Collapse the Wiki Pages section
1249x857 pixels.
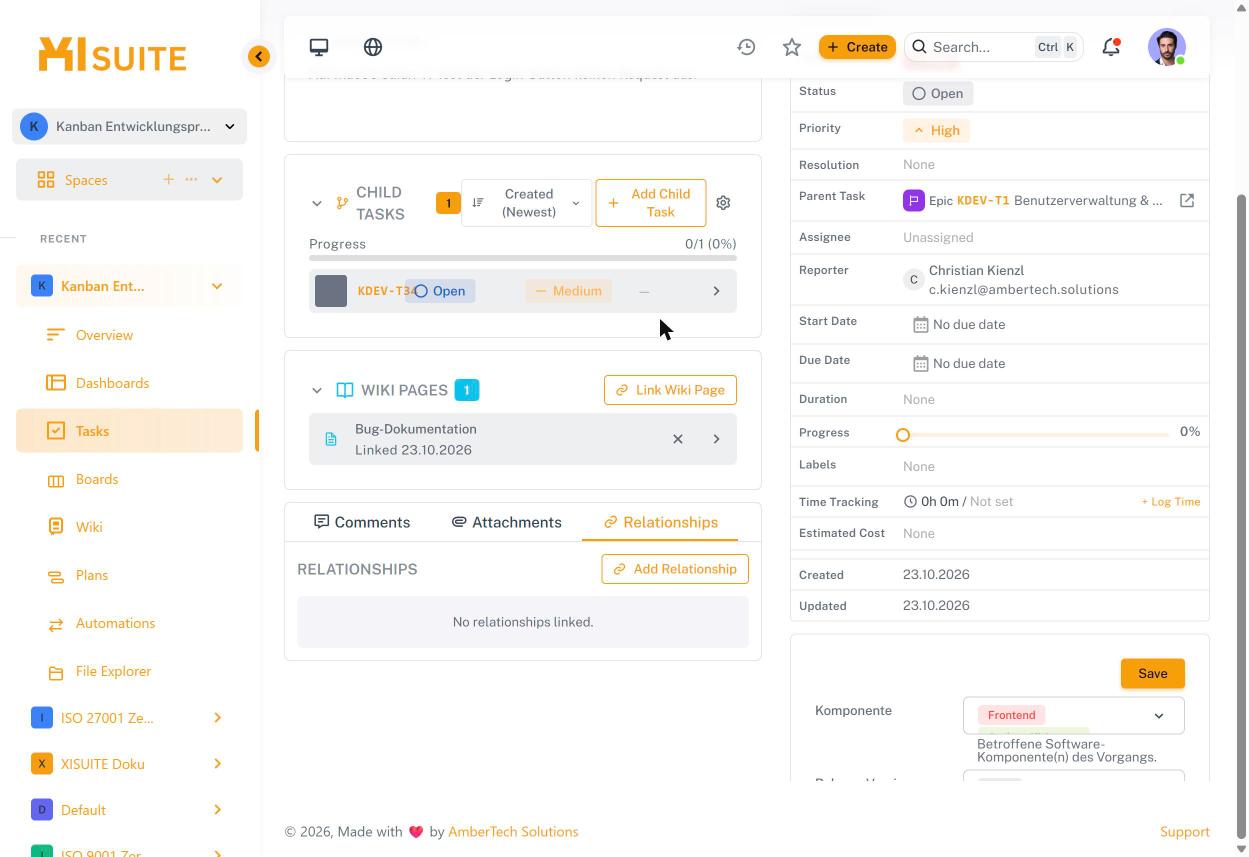[317, 390]
